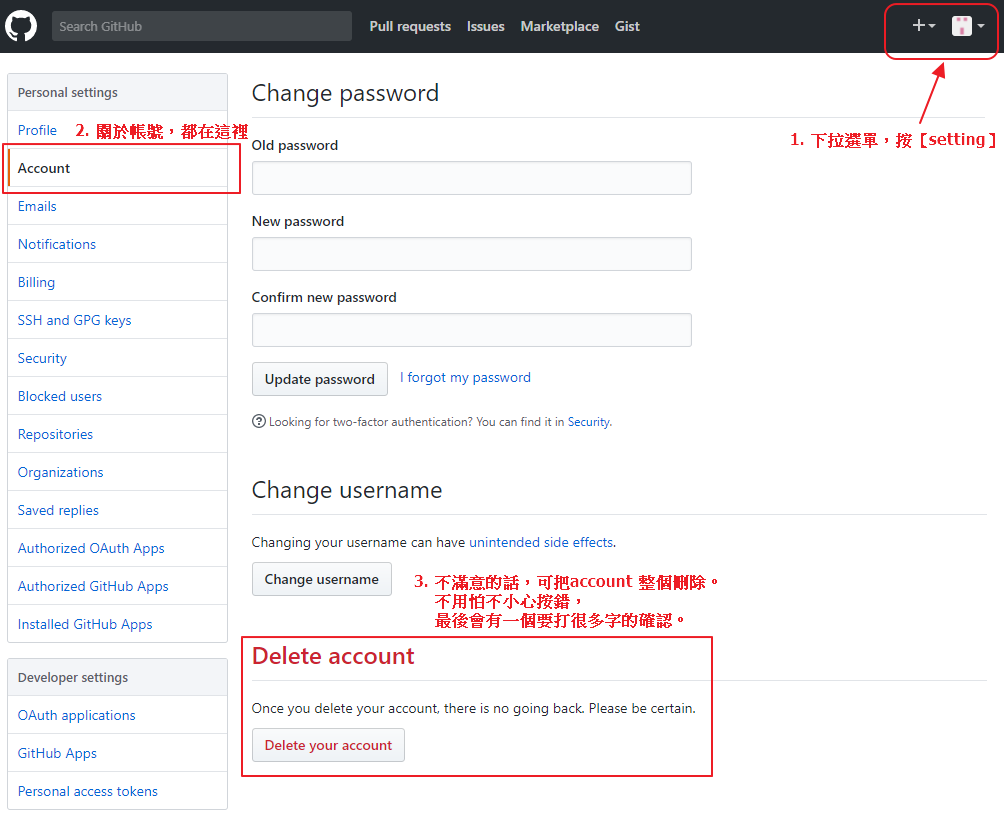Follow the I forgot my password link

pos(464,377)
